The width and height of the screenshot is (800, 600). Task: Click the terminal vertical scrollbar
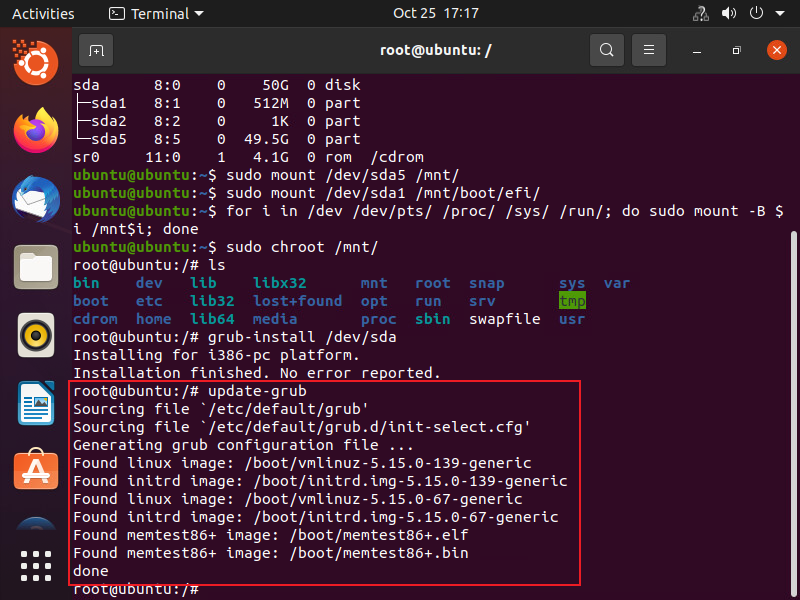[794, 400]
